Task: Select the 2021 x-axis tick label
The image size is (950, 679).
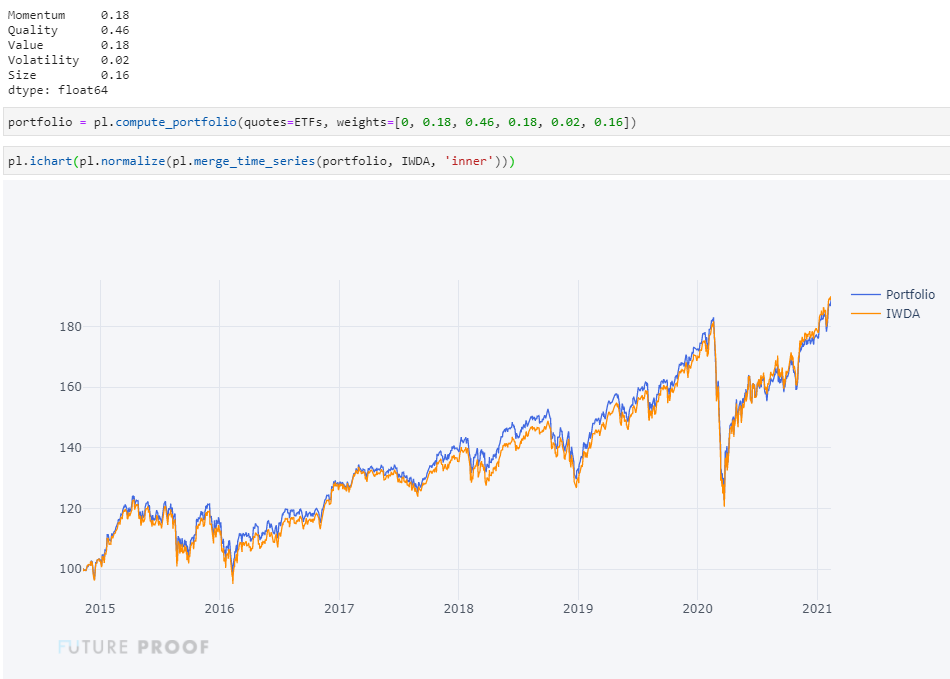Action: [817, 608]
